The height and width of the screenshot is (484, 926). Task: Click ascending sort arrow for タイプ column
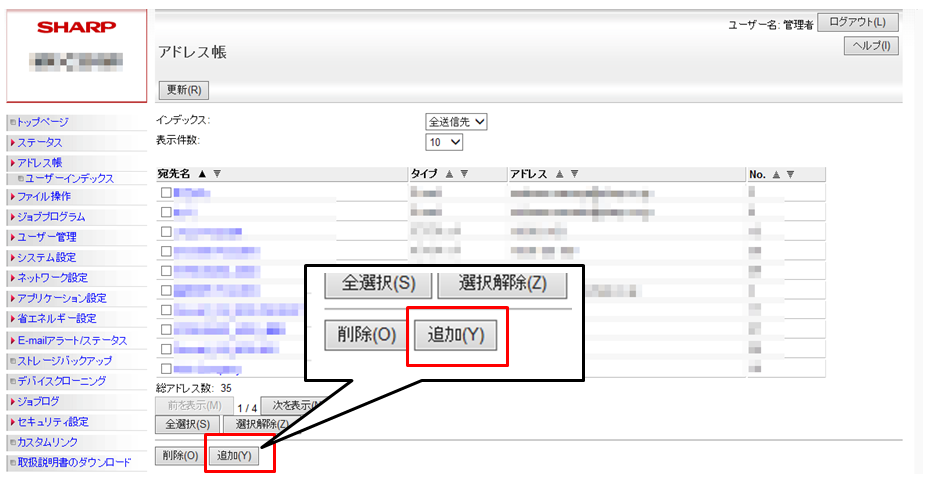[x=449, y=174]
